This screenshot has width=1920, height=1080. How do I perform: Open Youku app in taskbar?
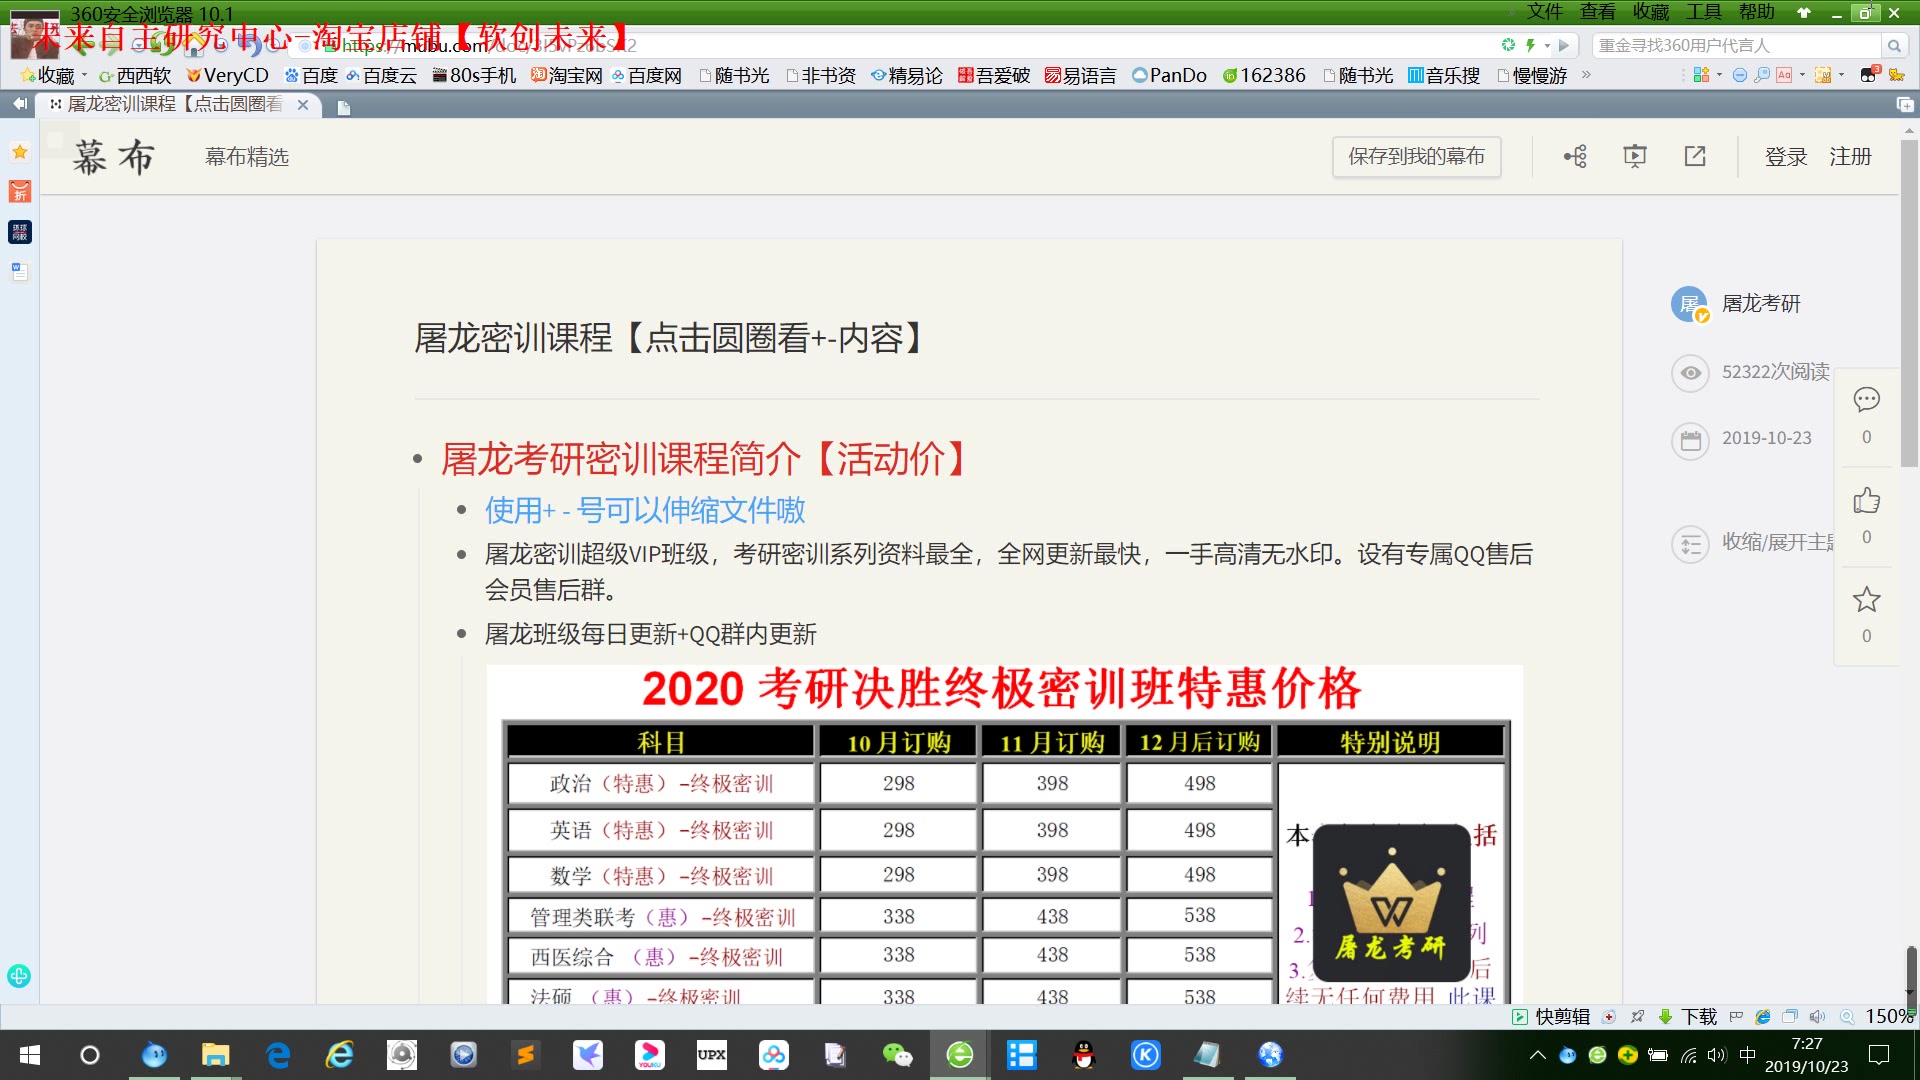click(x=649, y=1055)
